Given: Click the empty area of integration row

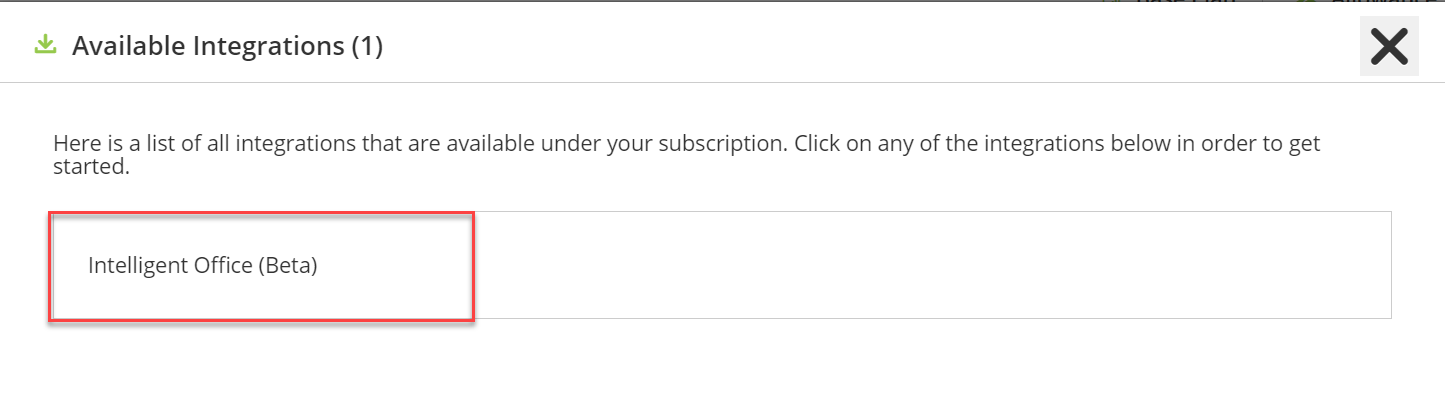Looking at the screenshot, I should tap(930, 266).
